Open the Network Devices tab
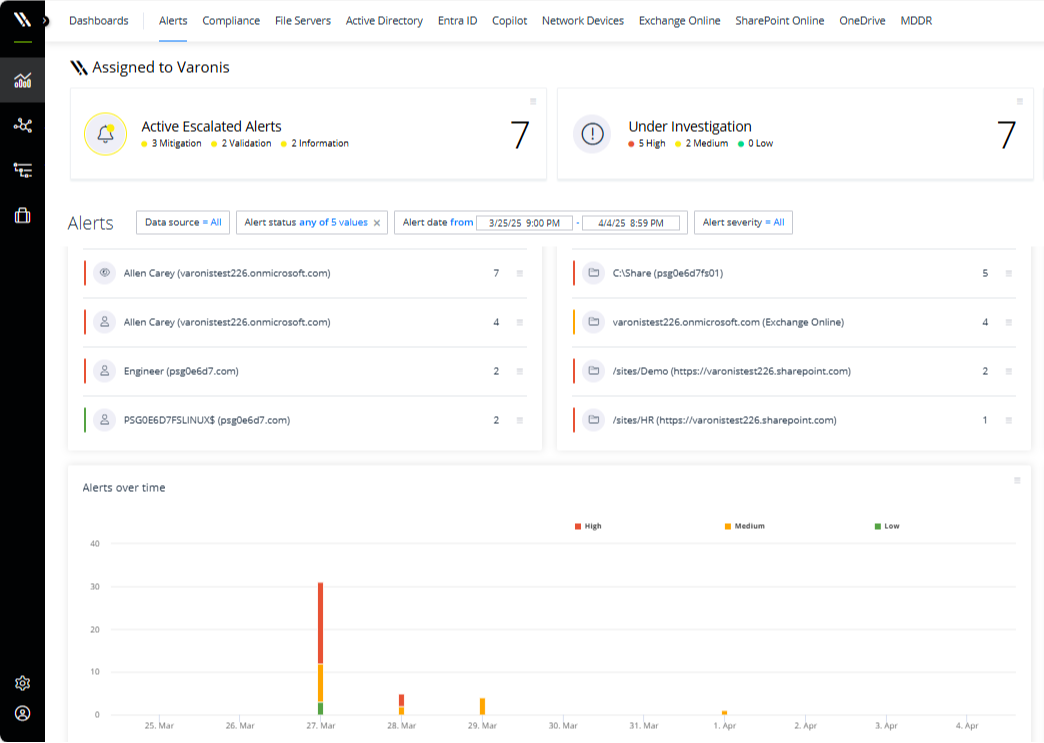Viewport: 1044px width, 743px height. coord(583,21)
